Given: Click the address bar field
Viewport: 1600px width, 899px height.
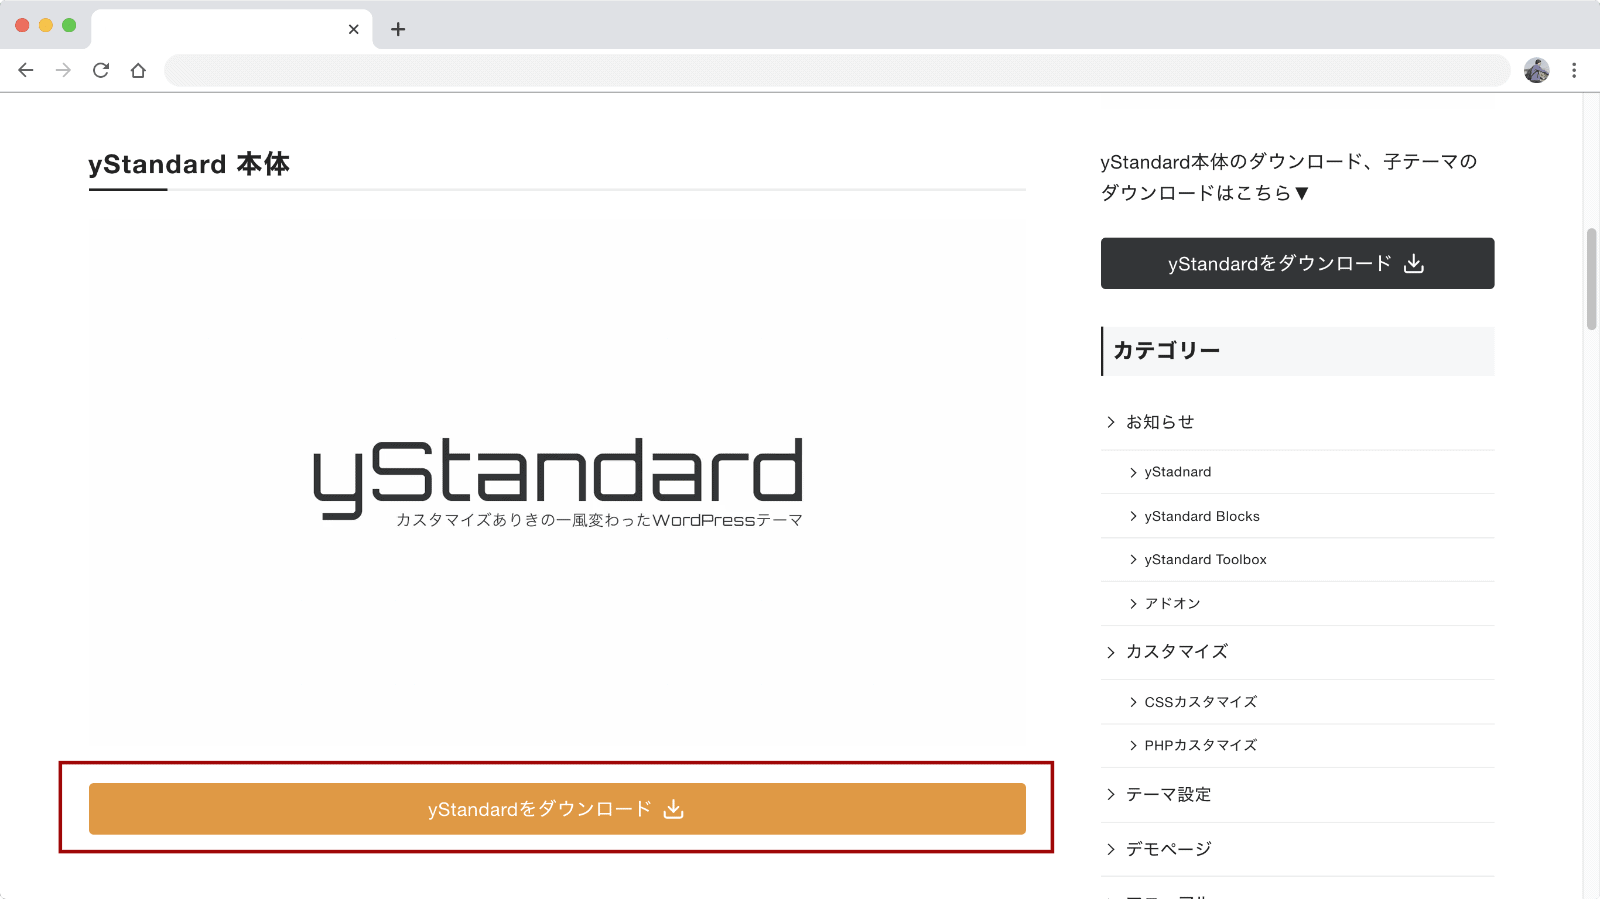Looking at the screenshot, I should pyautogui.click(x=837, y=70).
